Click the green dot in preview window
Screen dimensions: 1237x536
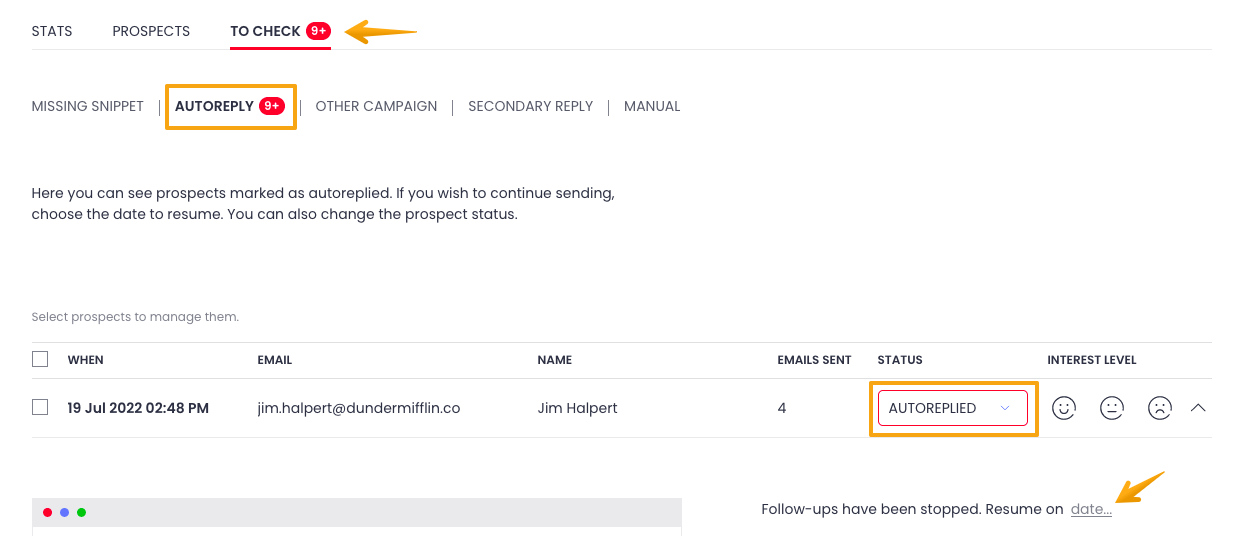tap(82, 512)
